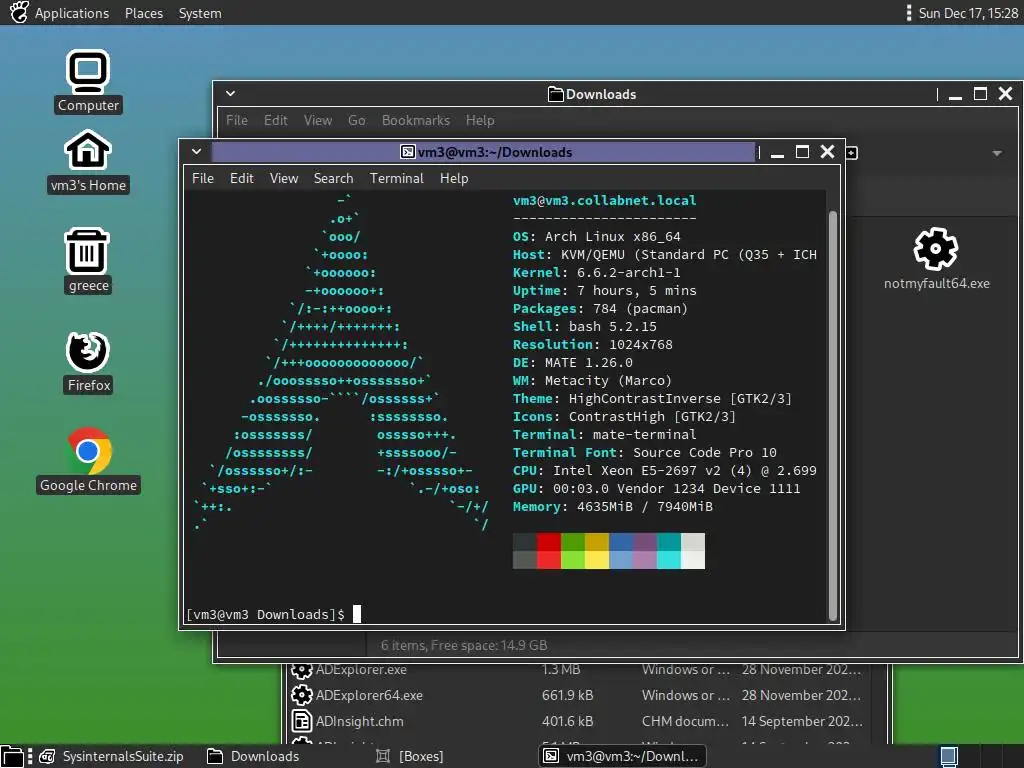Click workspace switcher at bottom right
1024x768 pixels.
[949, 756]
